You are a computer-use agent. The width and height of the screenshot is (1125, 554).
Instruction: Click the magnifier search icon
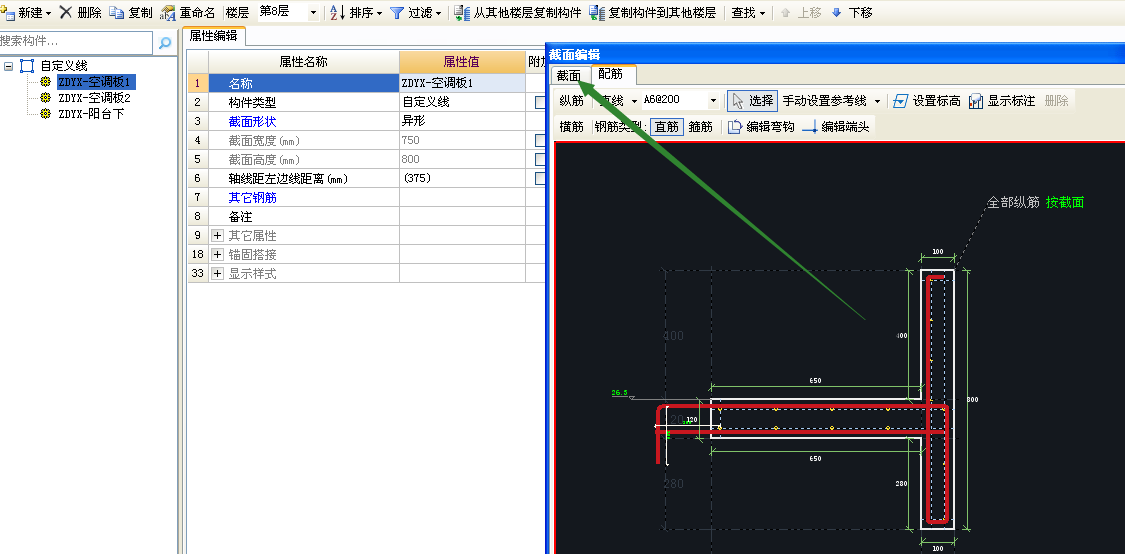coord(164,43)
